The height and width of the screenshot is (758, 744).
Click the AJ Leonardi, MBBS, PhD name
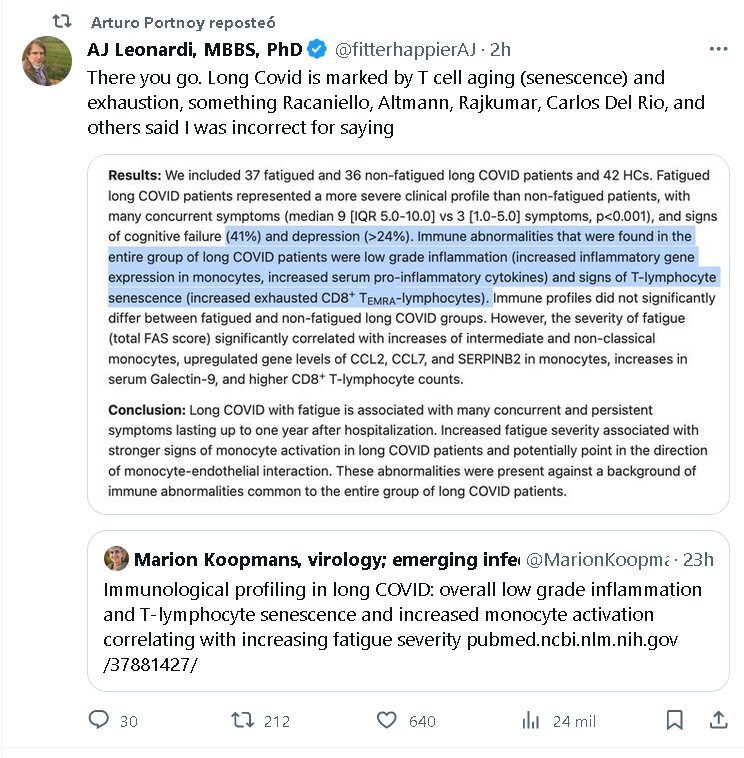click(x=195, y=49)
